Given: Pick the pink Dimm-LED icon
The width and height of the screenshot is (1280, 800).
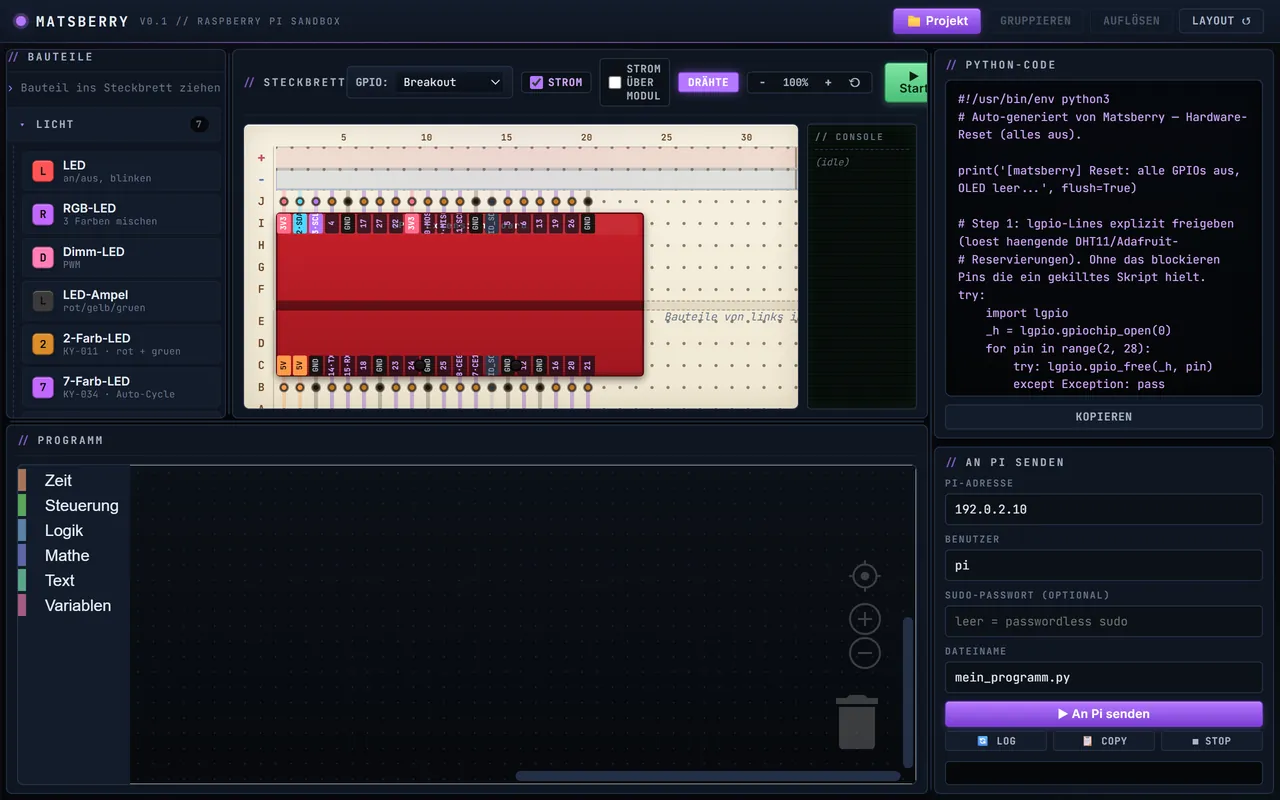Looking at the screenshot, I should [42, 258].
